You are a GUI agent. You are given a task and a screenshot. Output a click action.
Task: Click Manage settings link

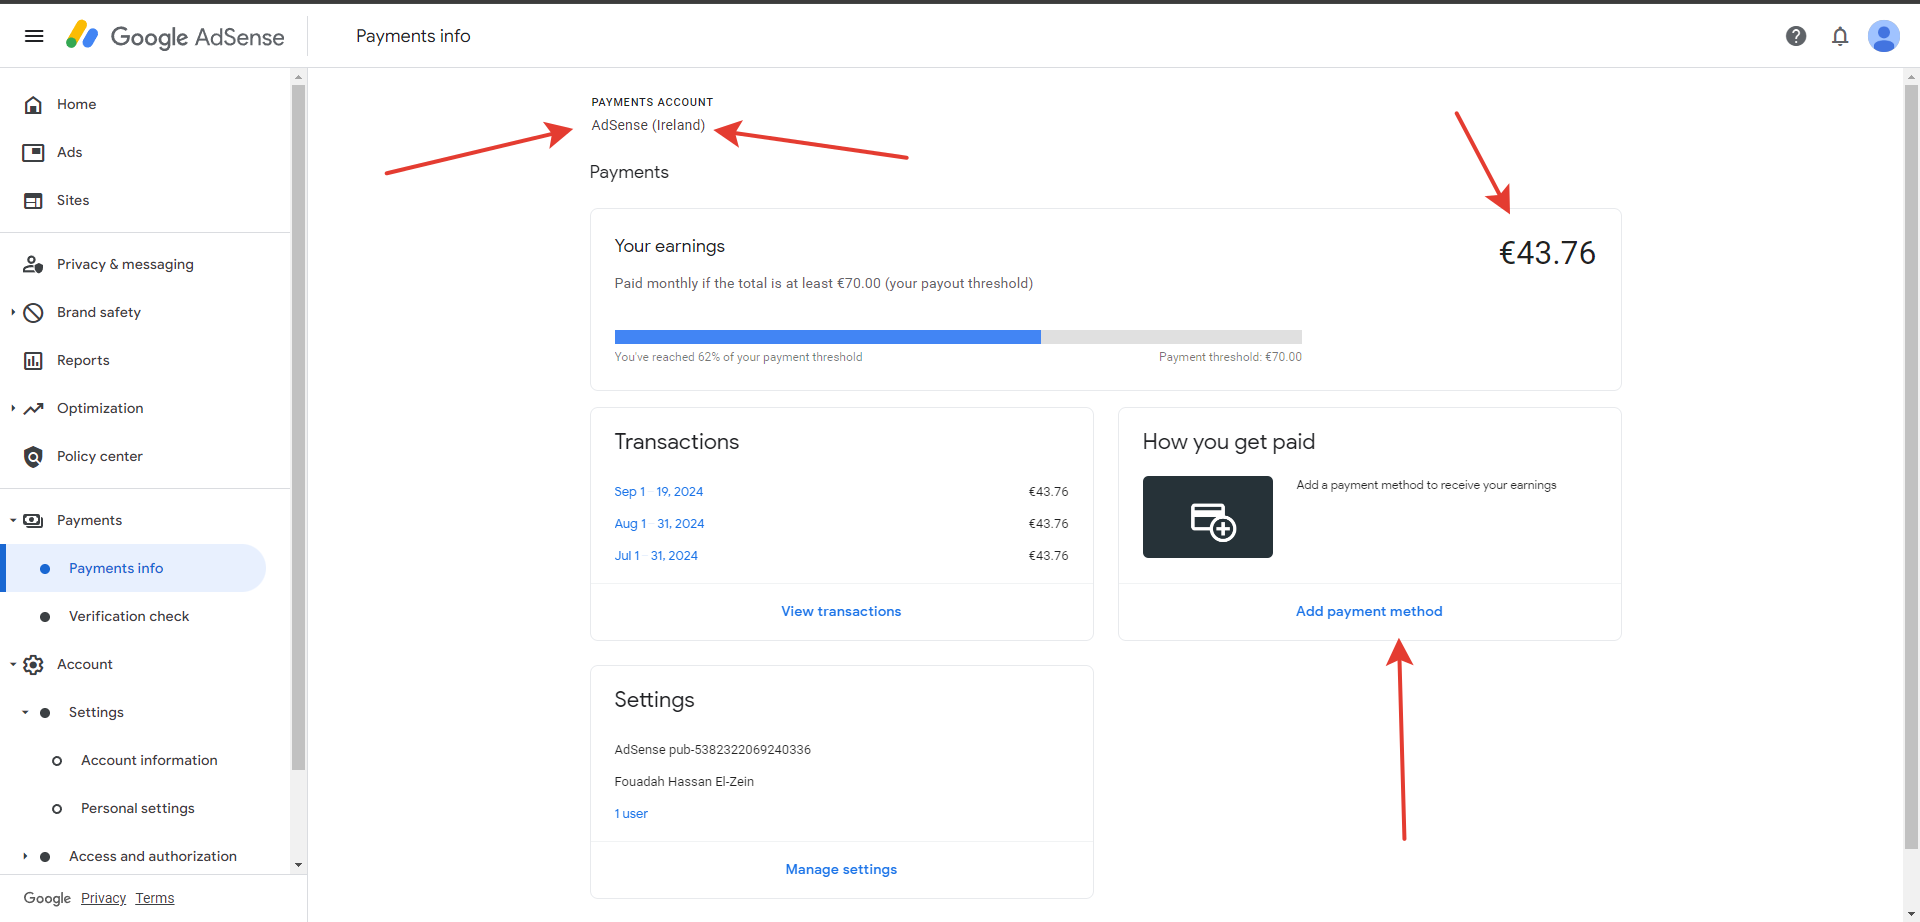pyautogui.click(x=841, y=869)
